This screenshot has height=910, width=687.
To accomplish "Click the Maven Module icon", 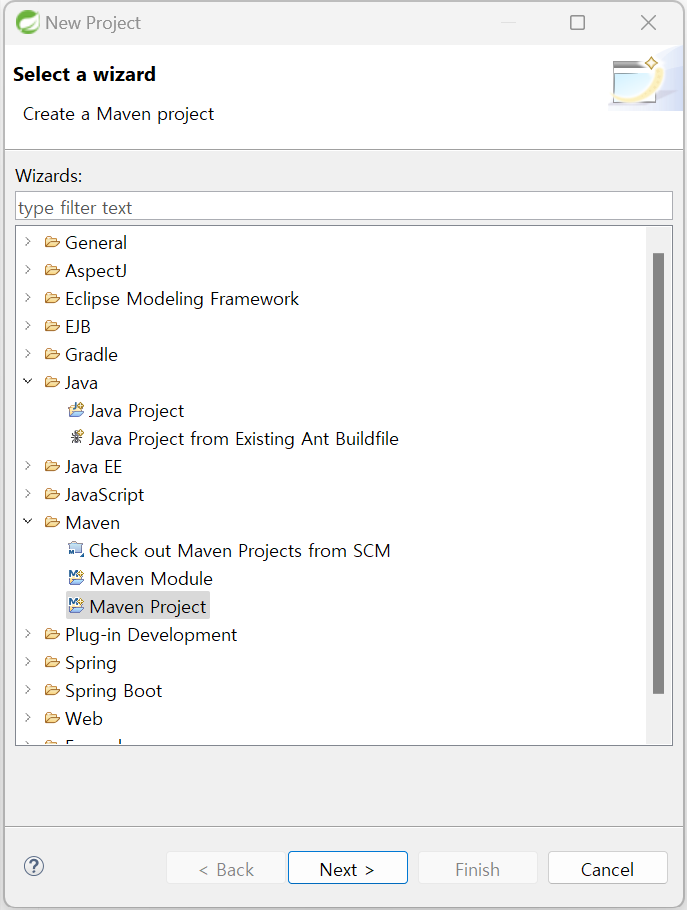I will 76,577.
